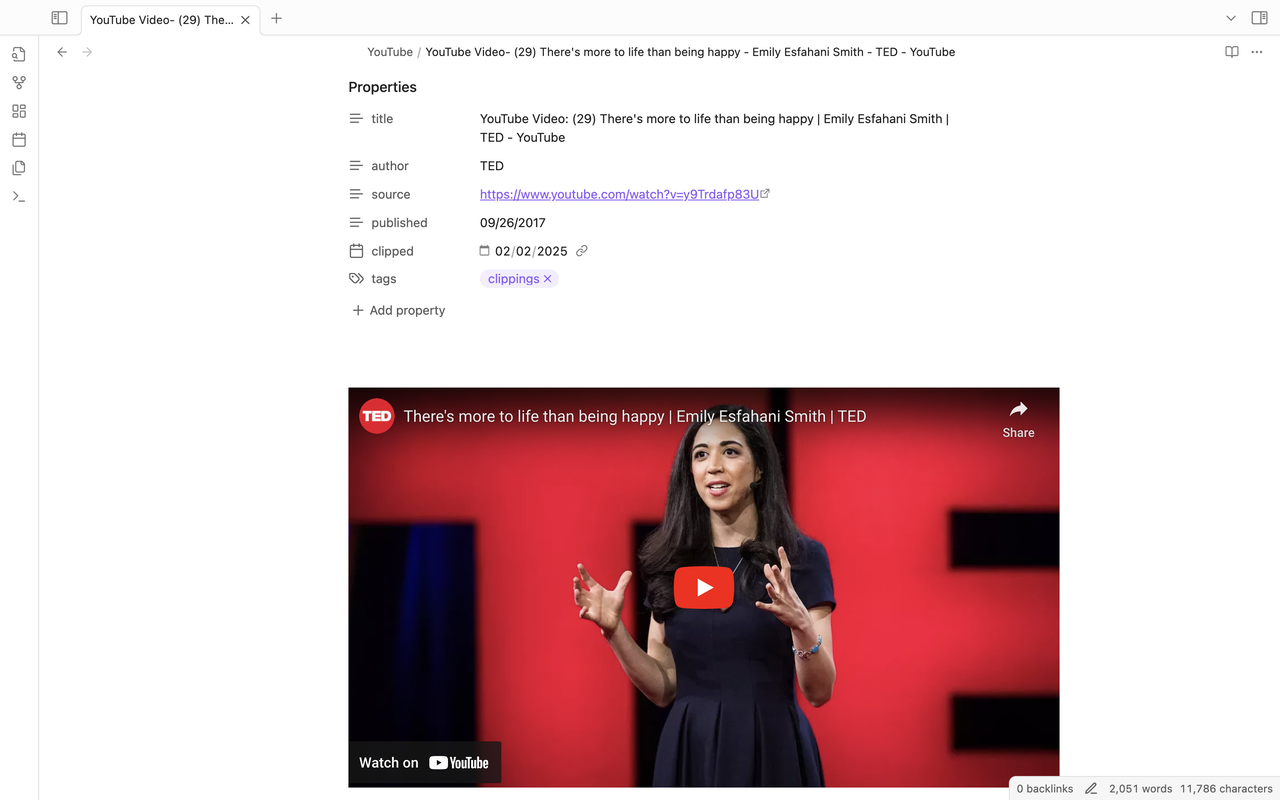
Task: Click the published property icon
Action: pos(356,222)
